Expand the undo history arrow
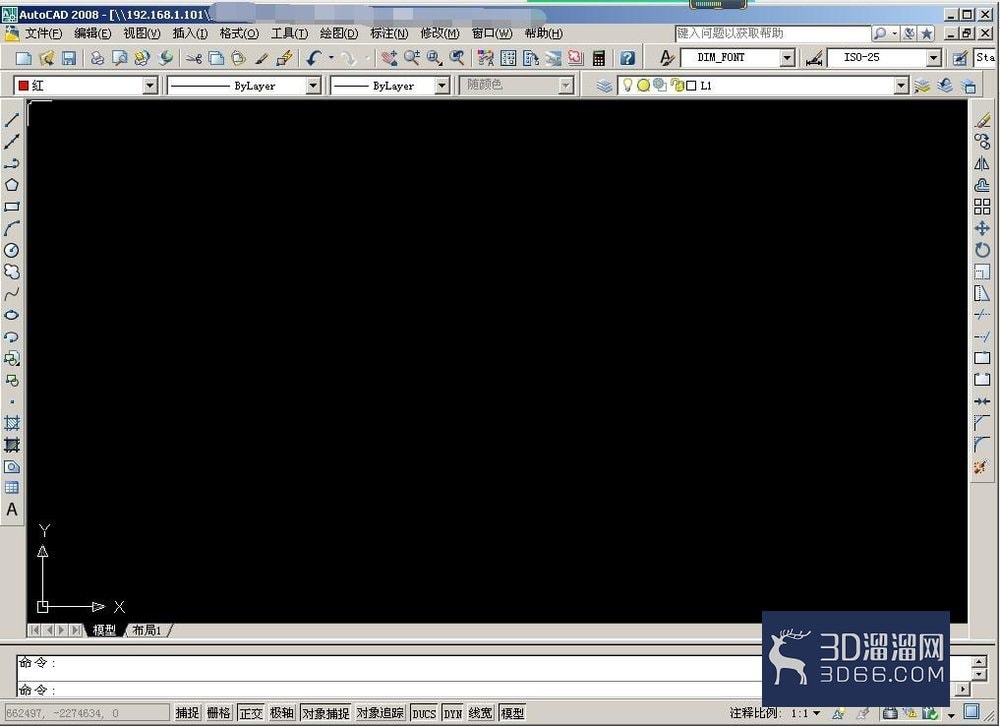Screen dimensions: 1000x726 pyautogui.click(x=331, y=58)
